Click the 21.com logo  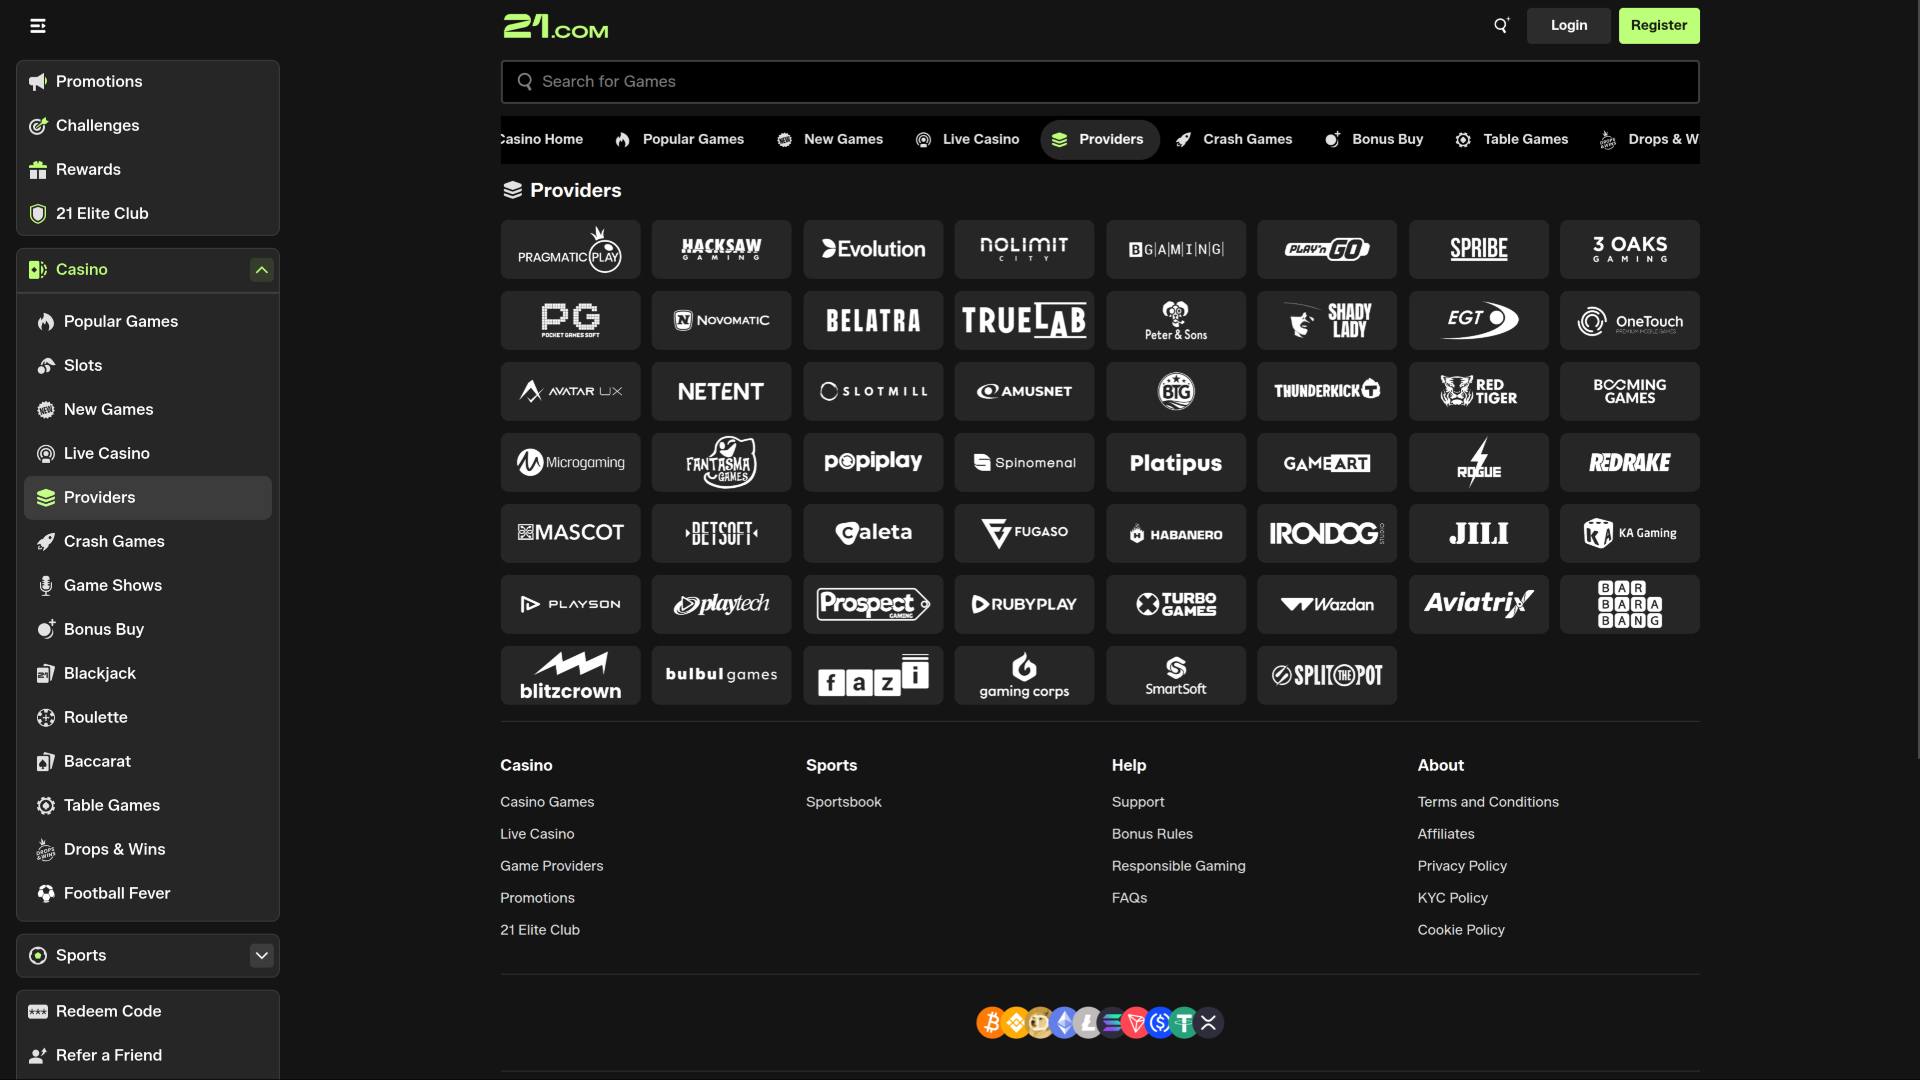(x=555, y=26)
